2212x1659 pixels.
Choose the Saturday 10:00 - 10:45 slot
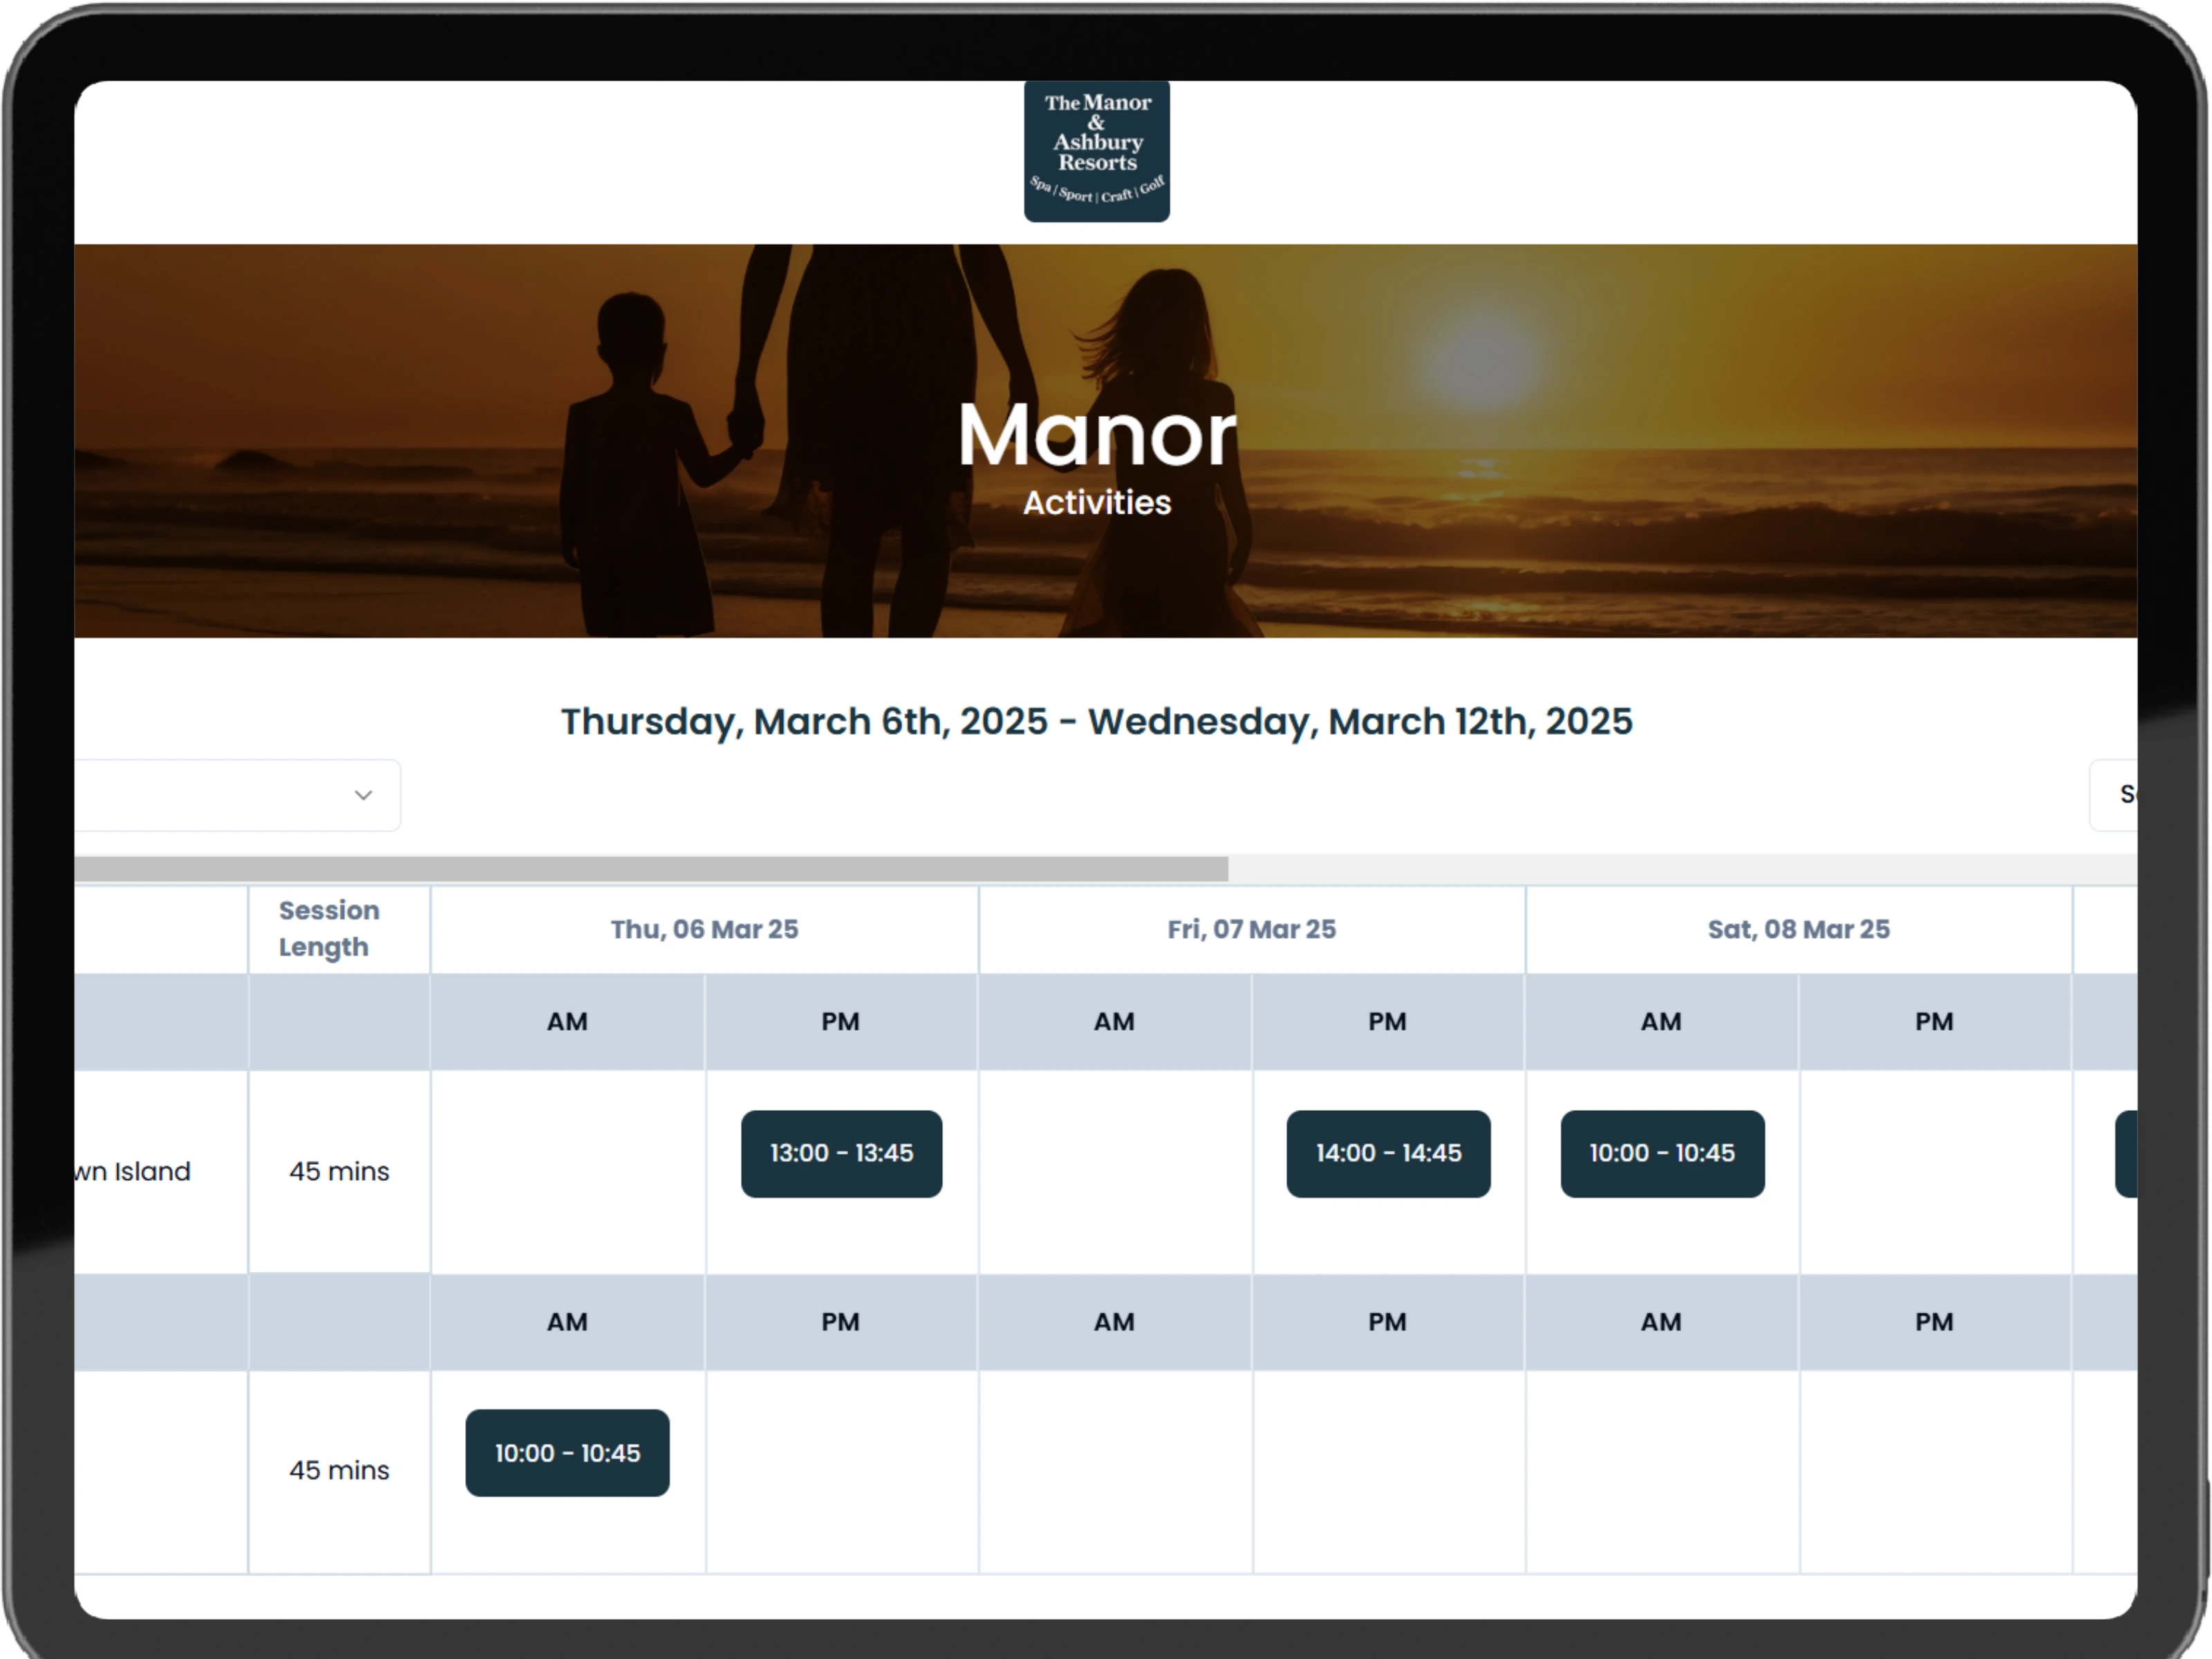click(x=1662, y=1153)
